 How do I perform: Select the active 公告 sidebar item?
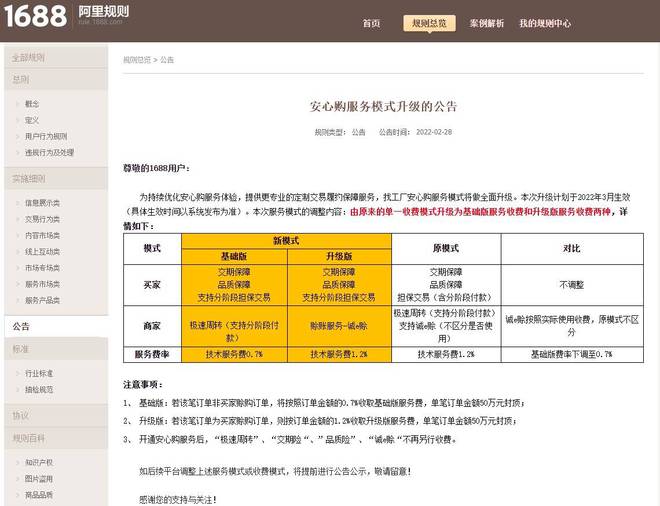(56, 326)
